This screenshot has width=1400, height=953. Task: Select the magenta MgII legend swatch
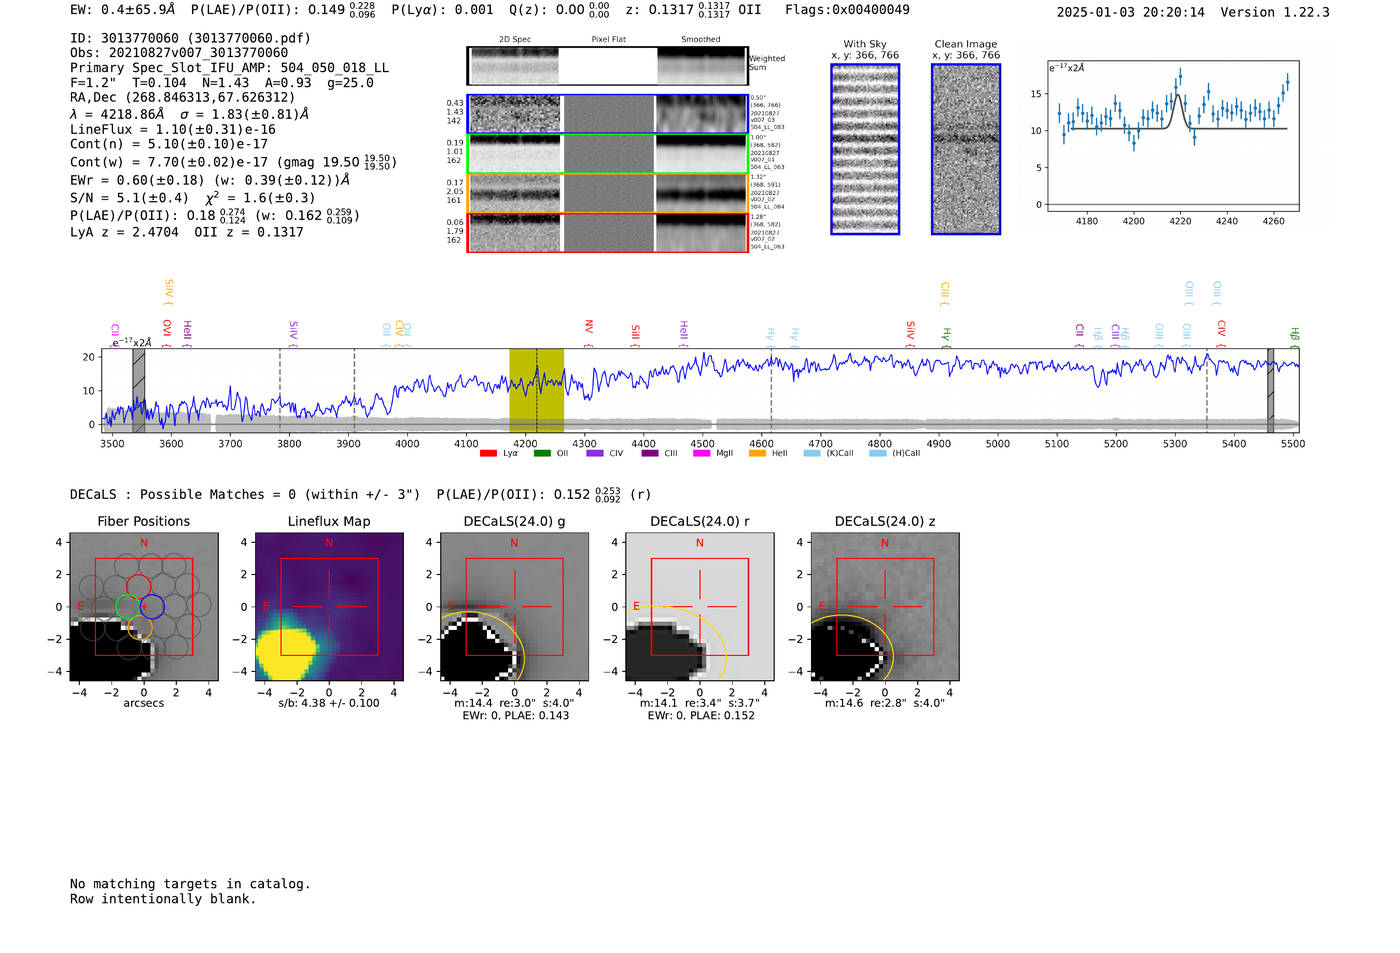tap(701, 453)
